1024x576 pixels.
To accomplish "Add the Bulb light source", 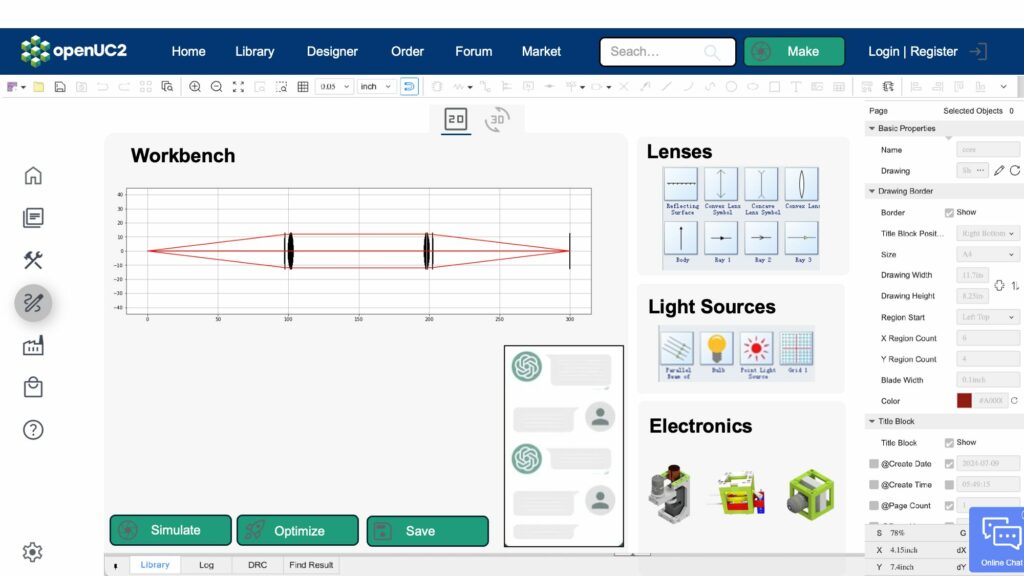I will tap(717, 349).
